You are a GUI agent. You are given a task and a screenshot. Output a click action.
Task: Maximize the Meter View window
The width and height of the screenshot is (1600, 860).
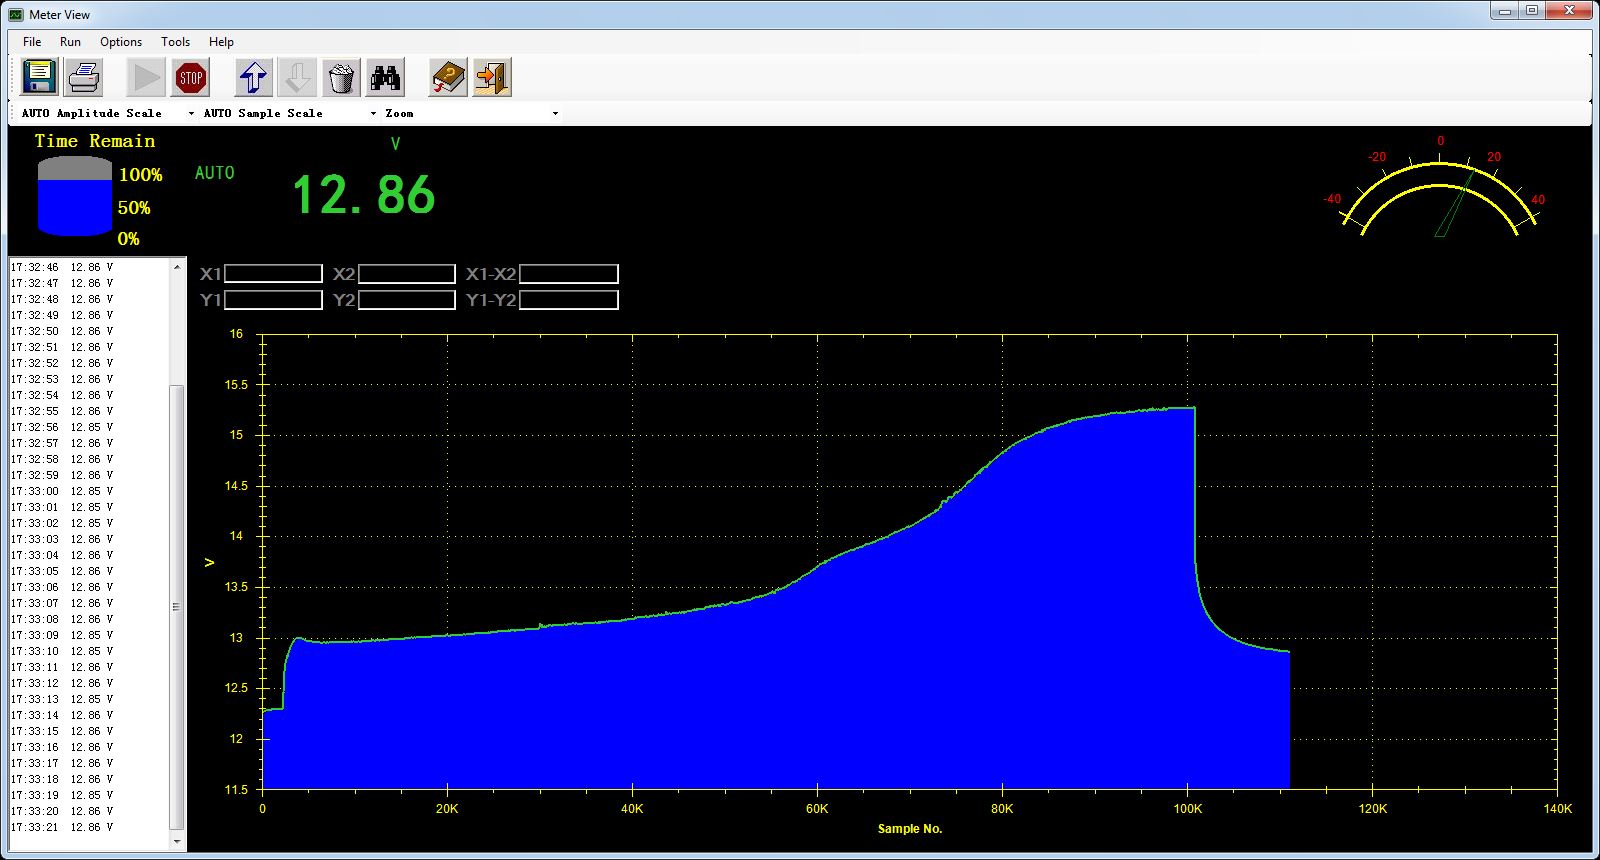pyautogui.click(x=1532, y=11)
